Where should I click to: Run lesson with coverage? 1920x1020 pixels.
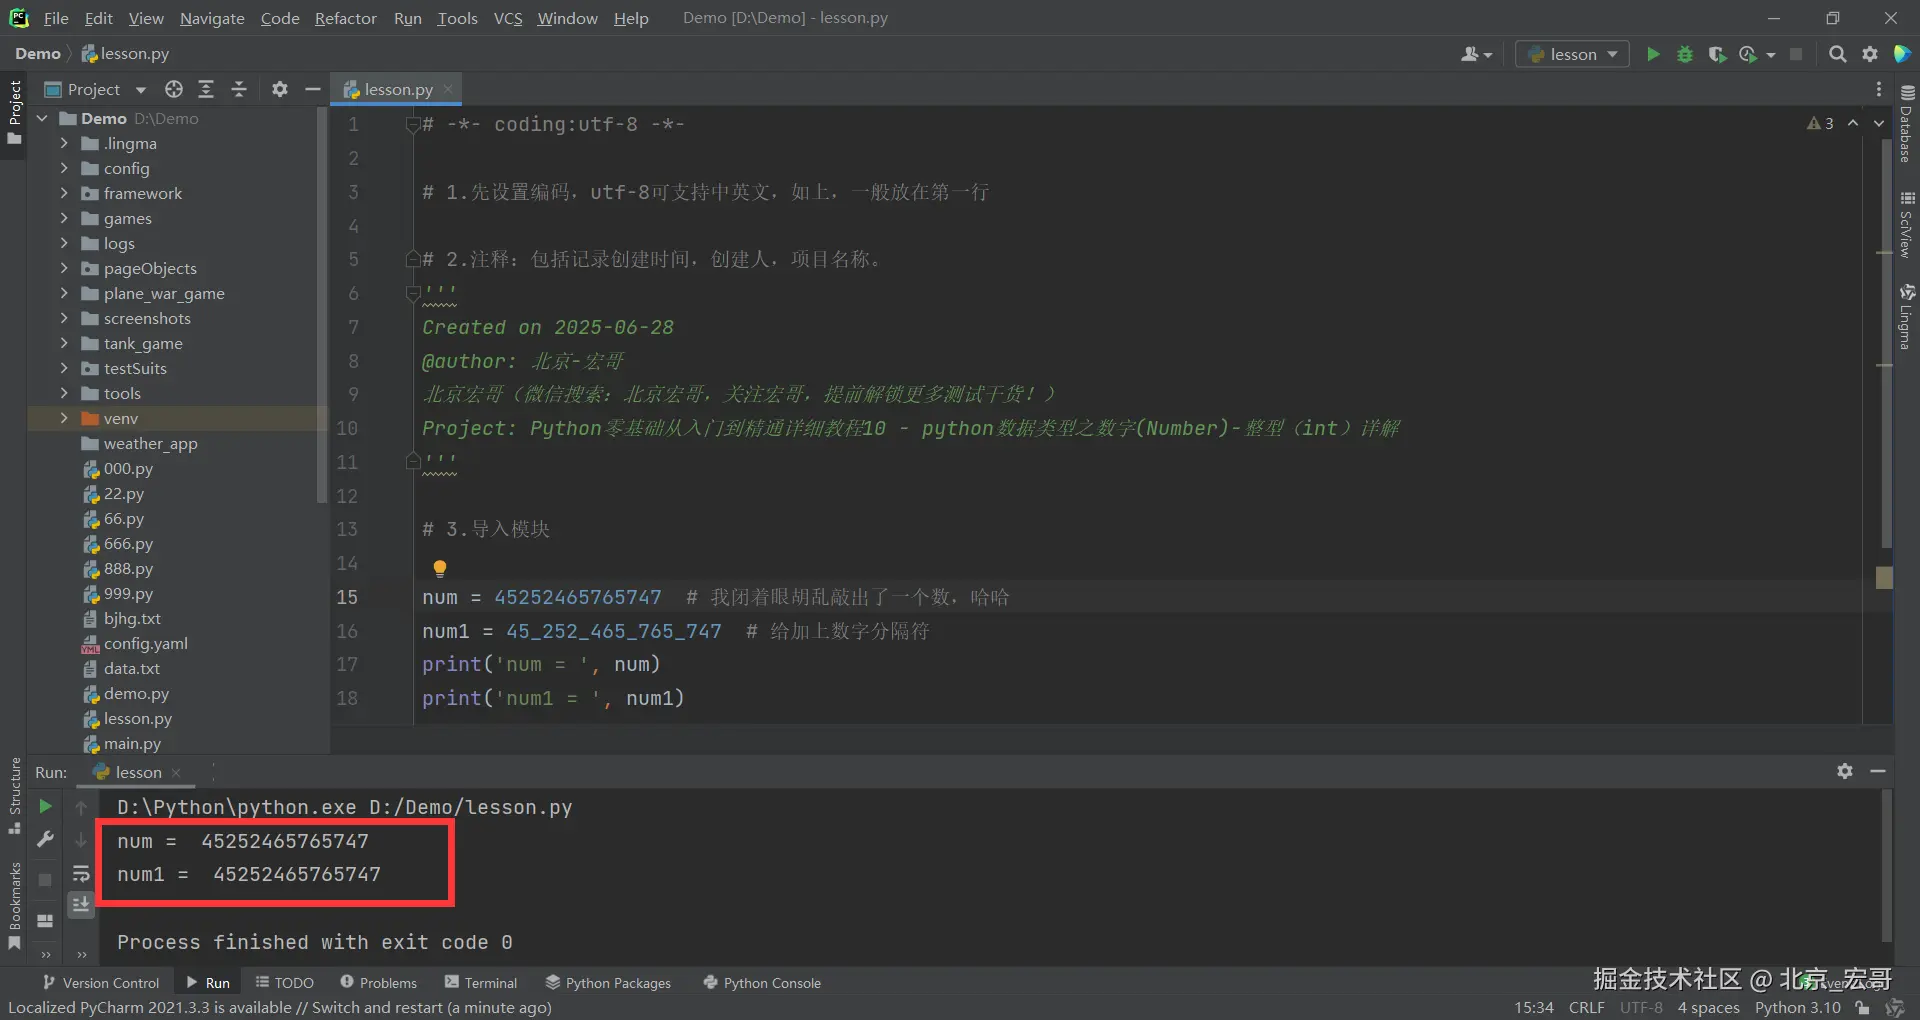point(1717,54)
